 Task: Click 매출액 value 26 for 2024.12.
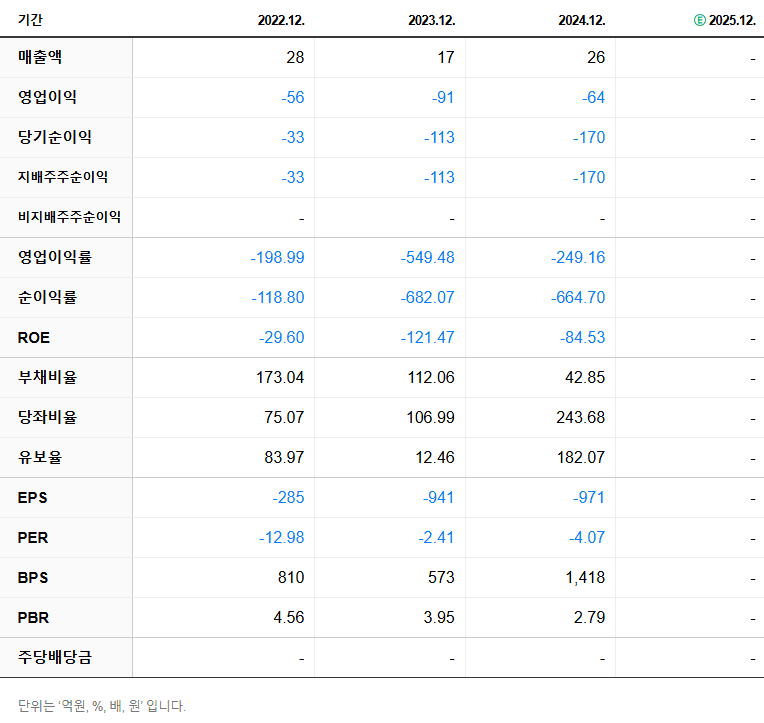[x=596, y=57]
